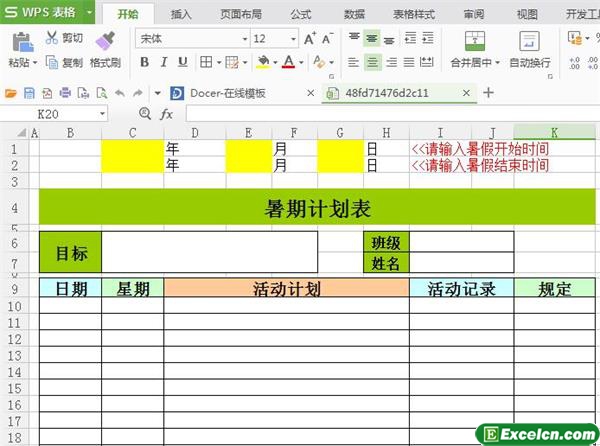
Task: Align text to bottom
Action: (389, 39)
